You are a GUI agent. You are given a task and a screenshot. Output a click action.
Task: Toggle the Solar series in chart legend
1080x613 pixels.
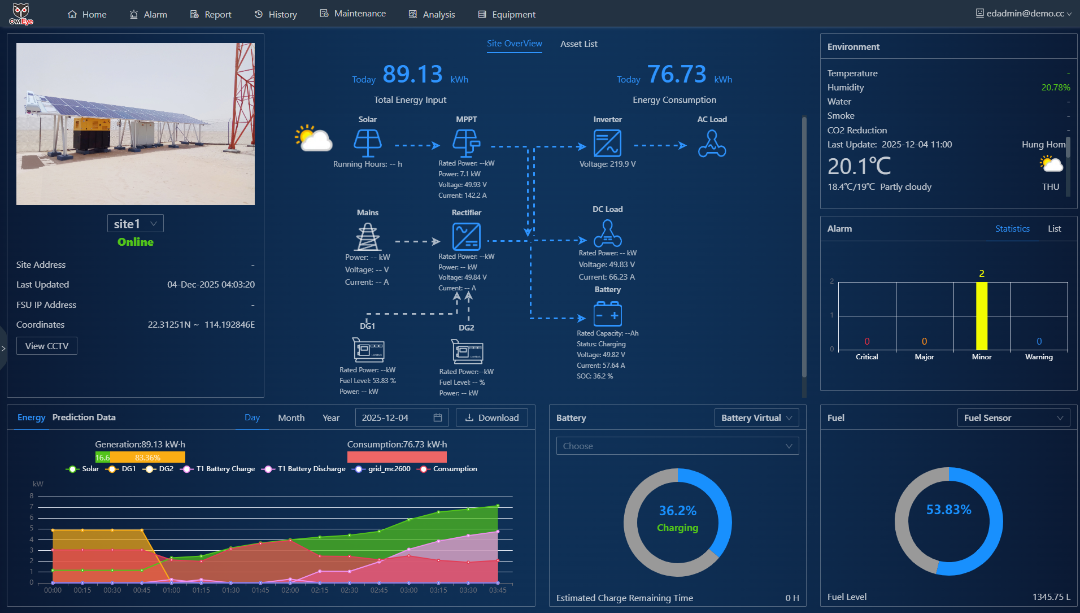point(83,469)
